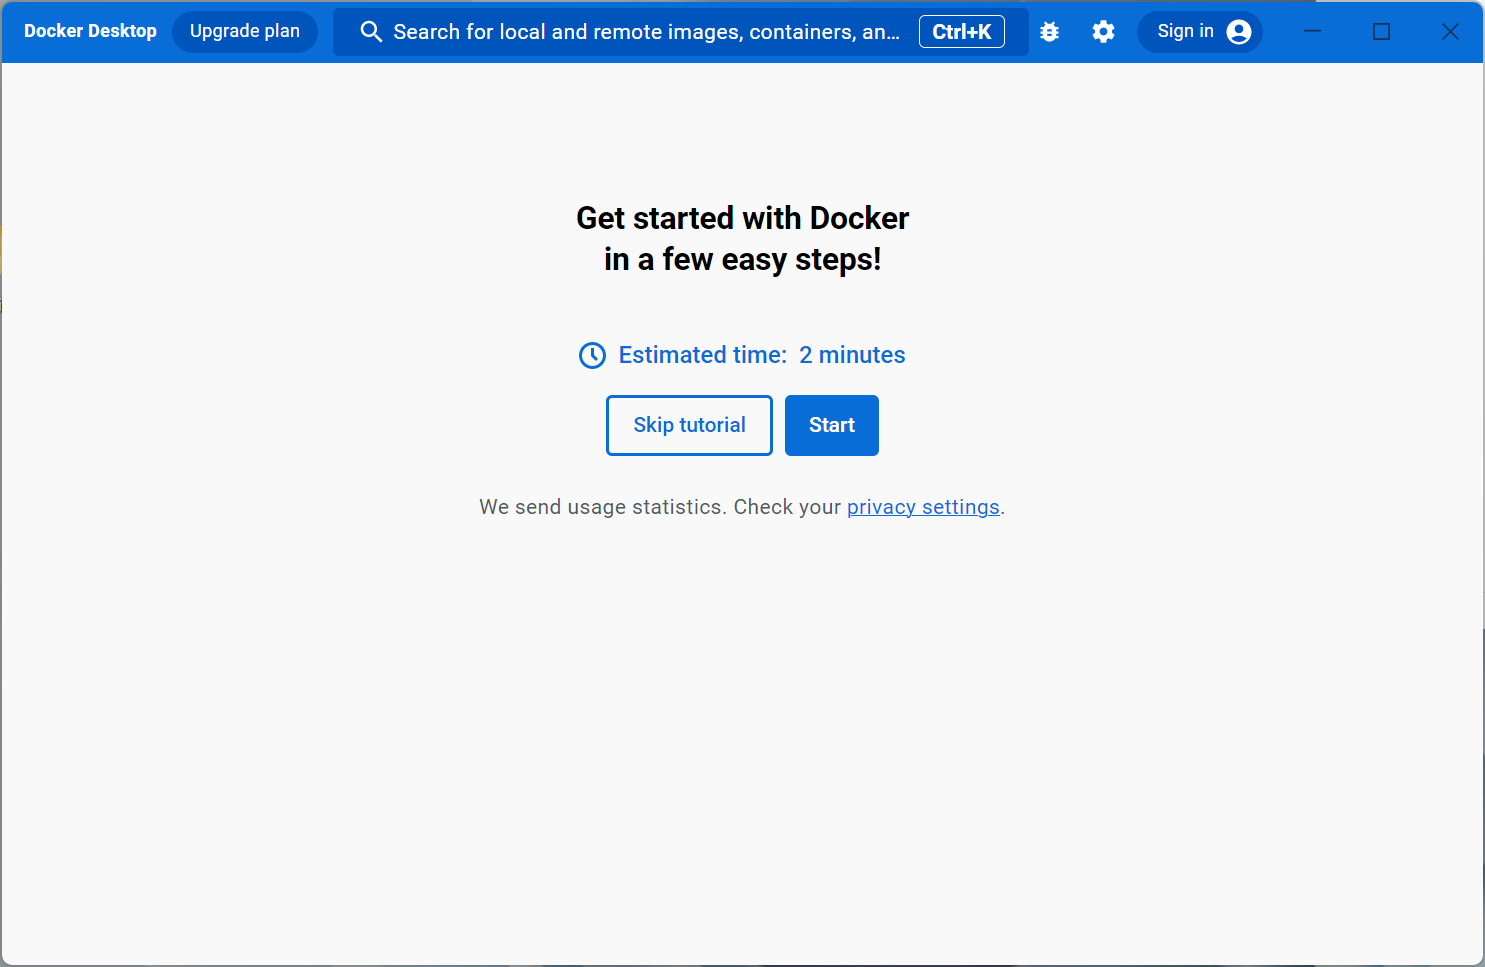
Task: Sign in to Docker account
Action: pyautogui.click(x=1200, y=32)
